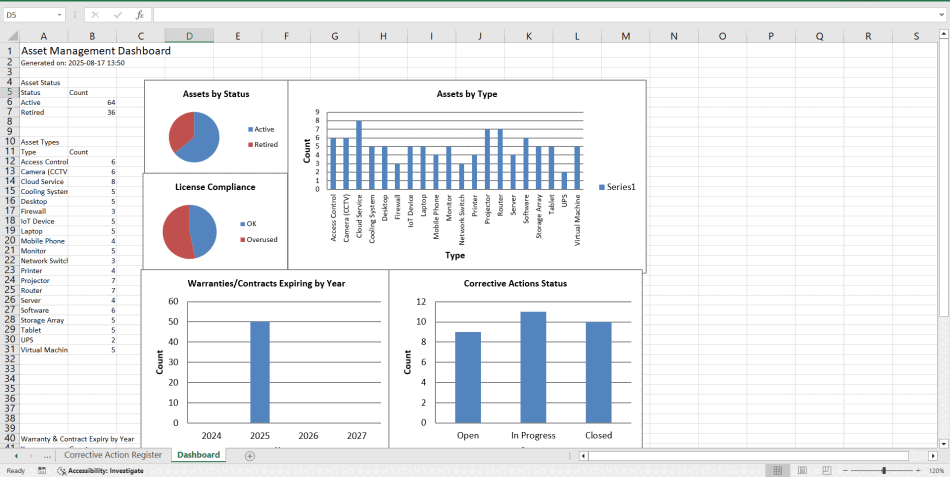Click the 2025 bar in warranties chart
The image size is (950, 478).
pos(260,372)
